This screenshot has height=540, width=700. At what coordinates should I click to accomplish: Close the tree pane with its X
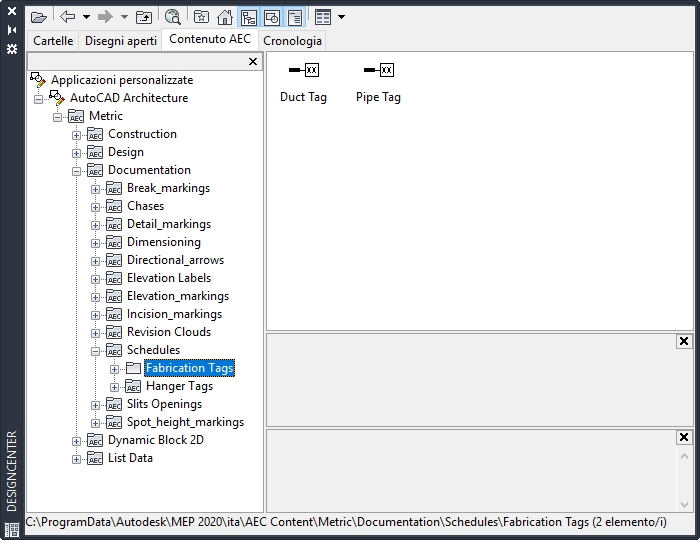point(253,62)
